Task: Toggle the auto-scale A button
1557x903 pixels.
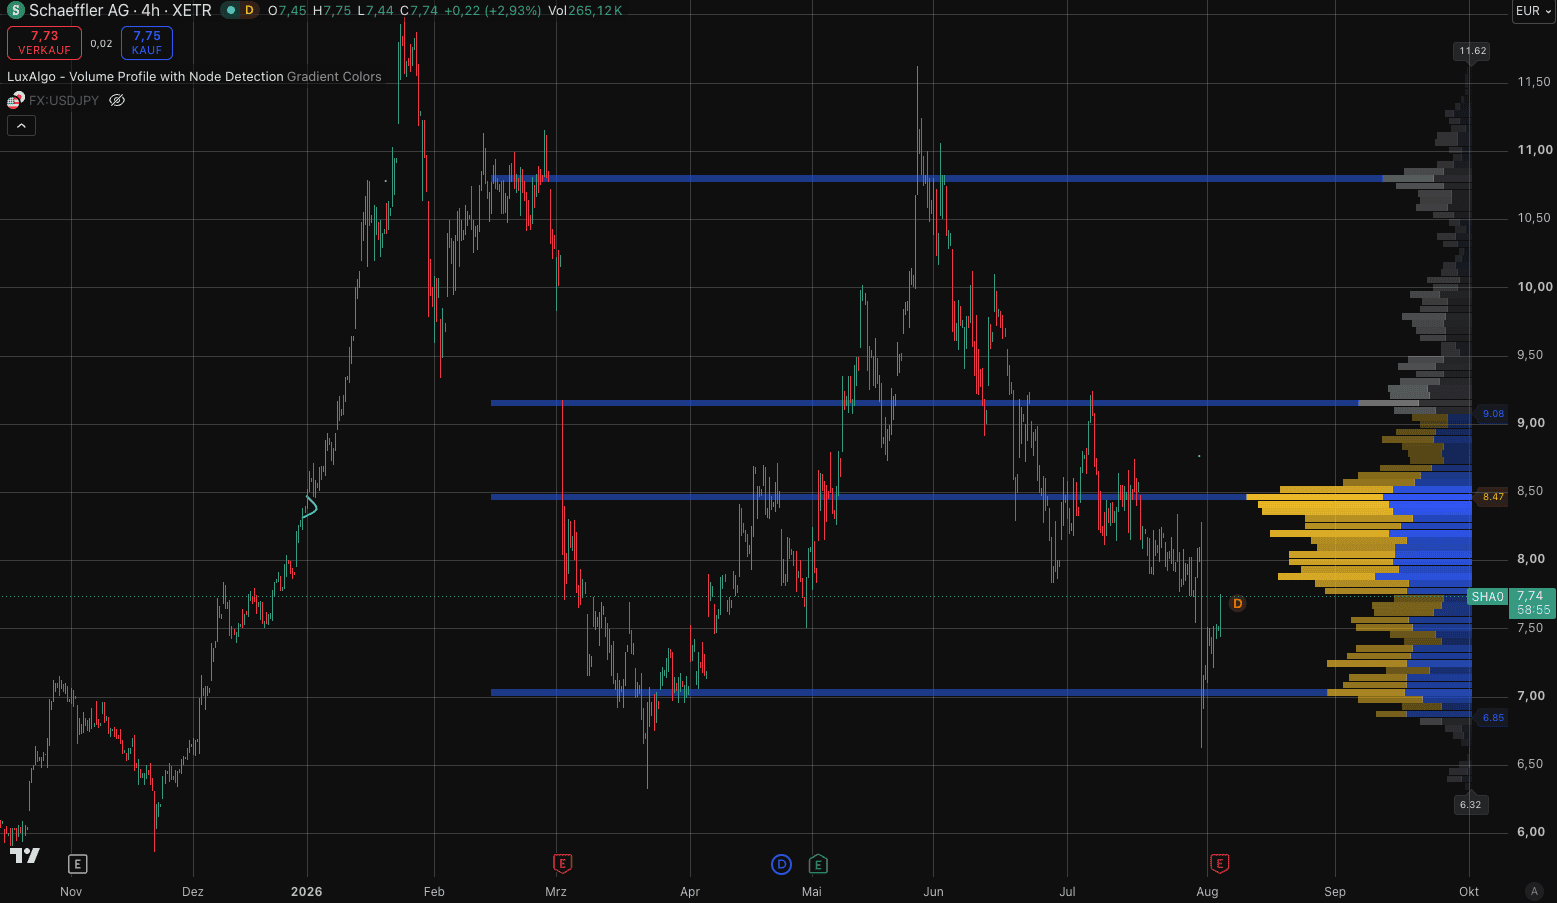Action: (1534, 891)
